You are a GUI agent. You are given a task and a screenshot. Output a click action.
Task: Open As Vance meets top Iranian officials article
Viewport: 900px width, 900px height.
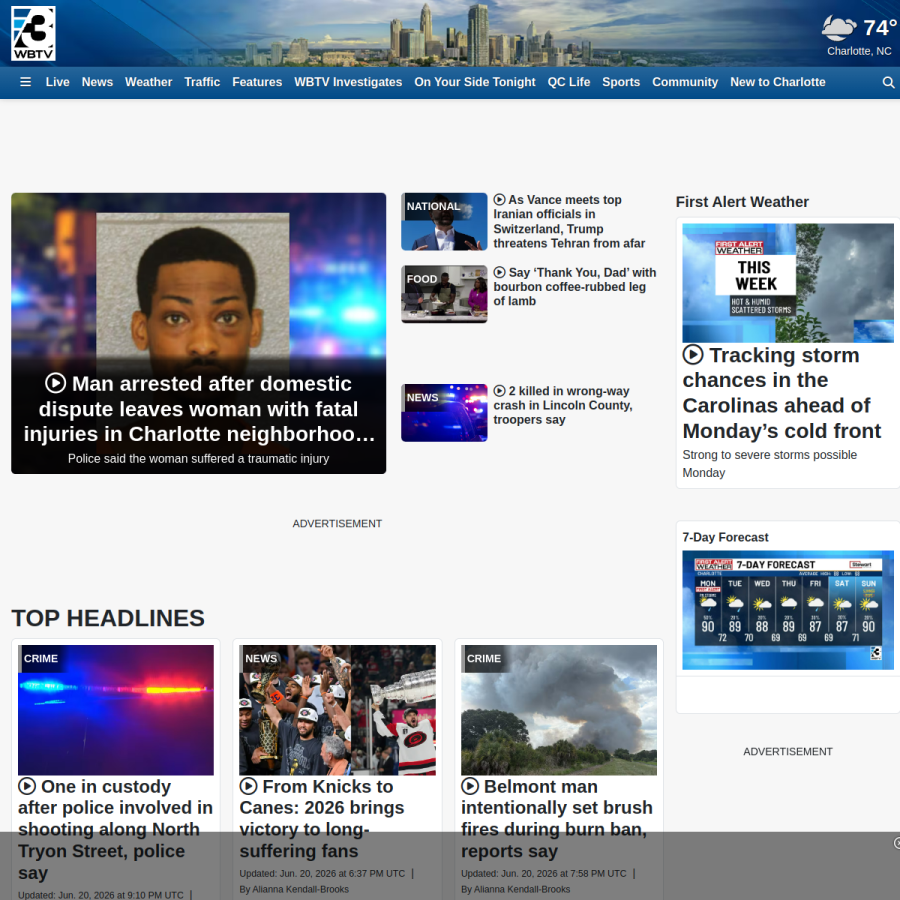[569, 222]
